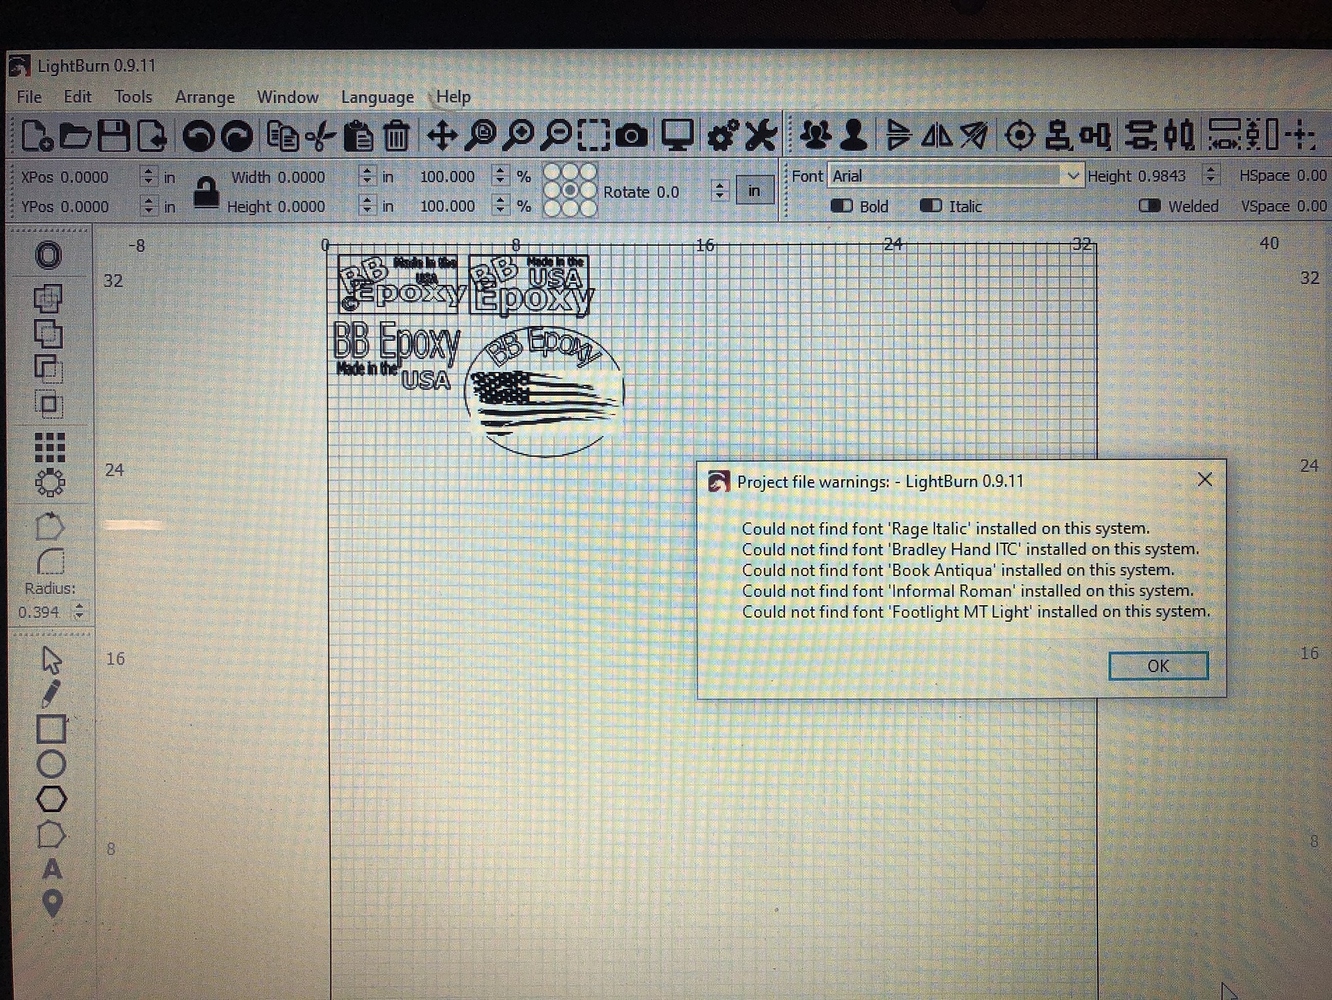
Task: Adjust the font Height spinner
Action: coord(1211,175)
